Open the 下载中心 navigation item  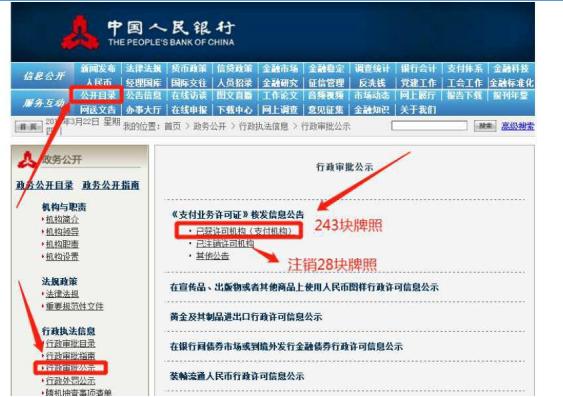pos(234,109)
